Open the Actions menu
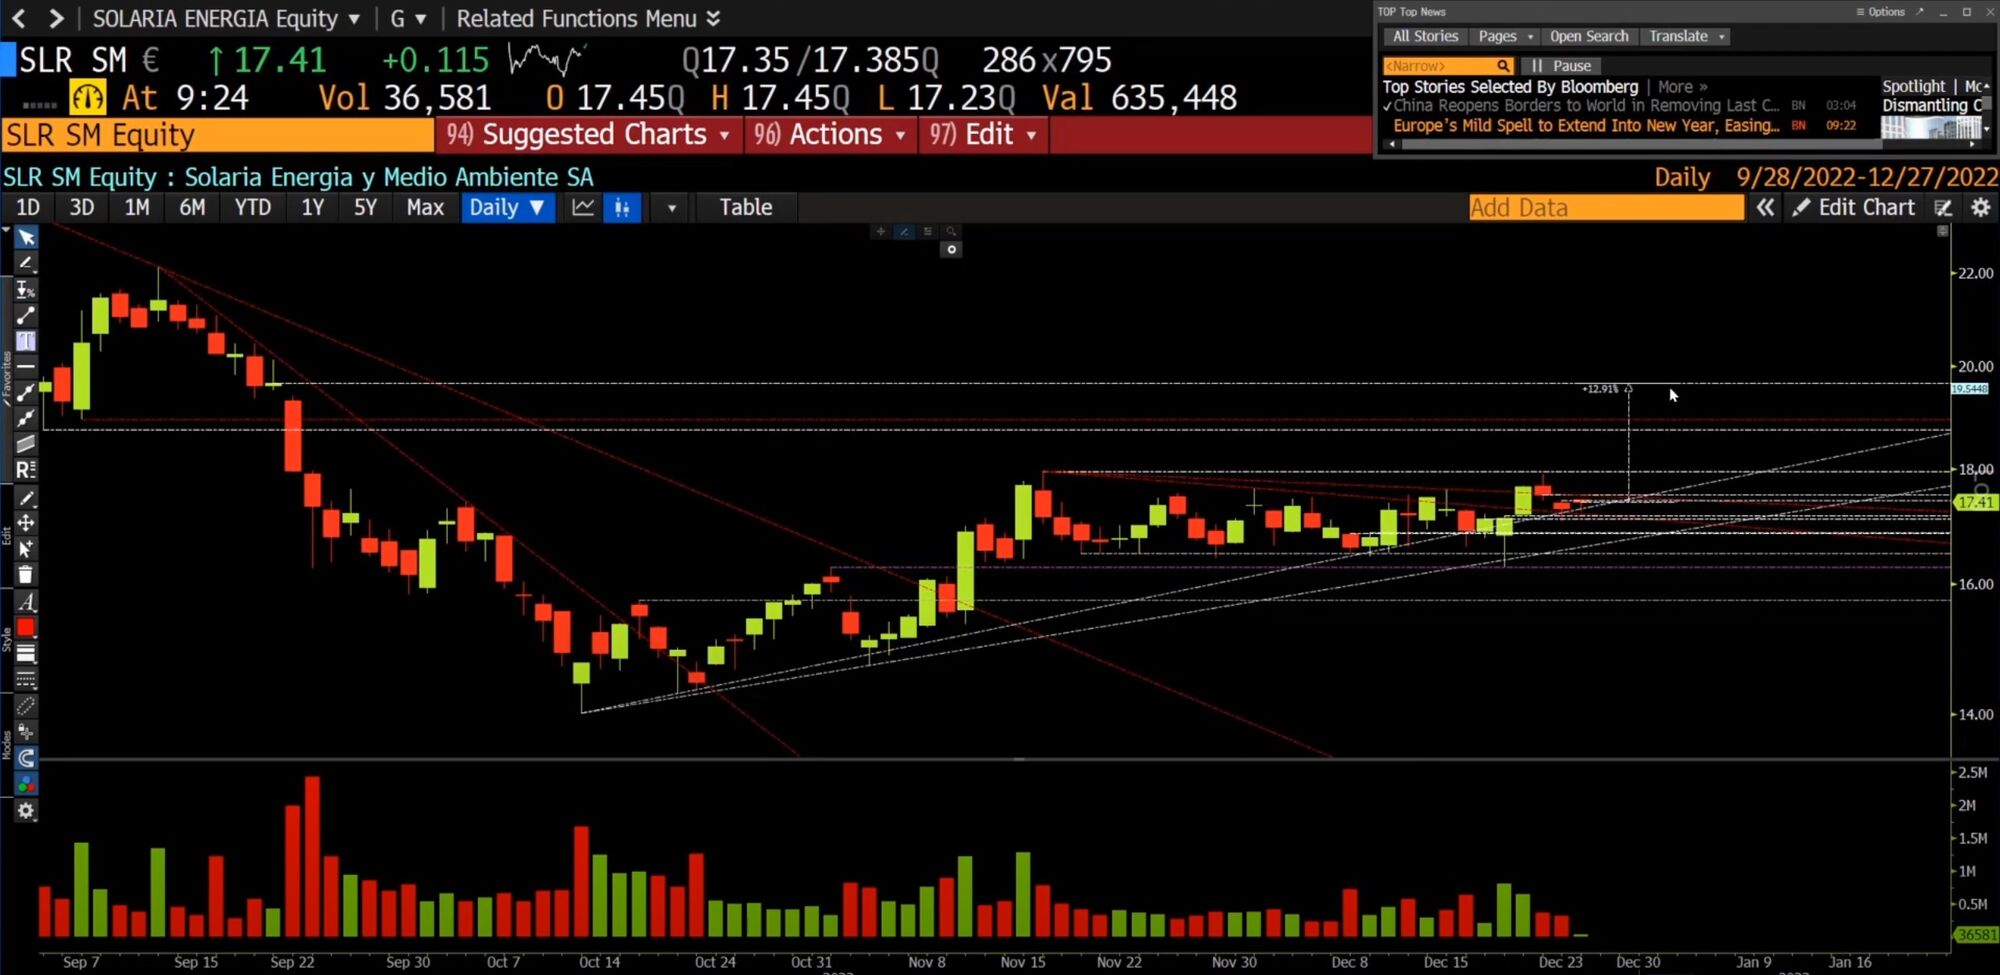 (x=830, y=135)
